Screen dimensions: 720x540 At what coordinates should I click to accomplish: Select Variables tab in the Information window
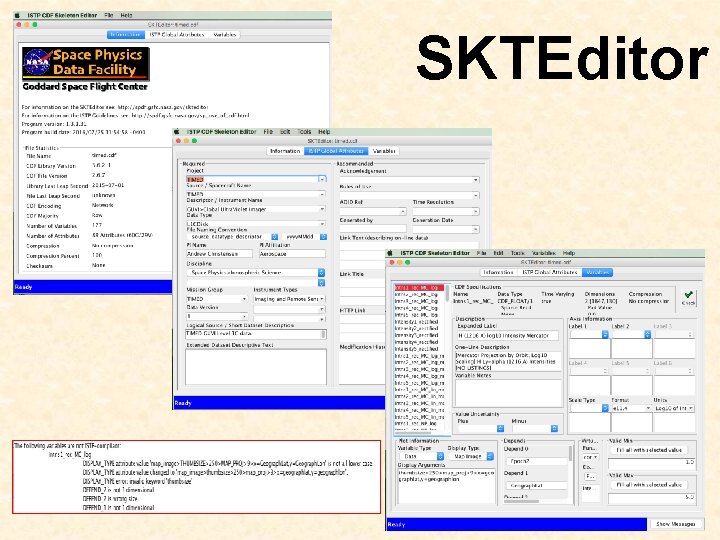coord(225,34)
